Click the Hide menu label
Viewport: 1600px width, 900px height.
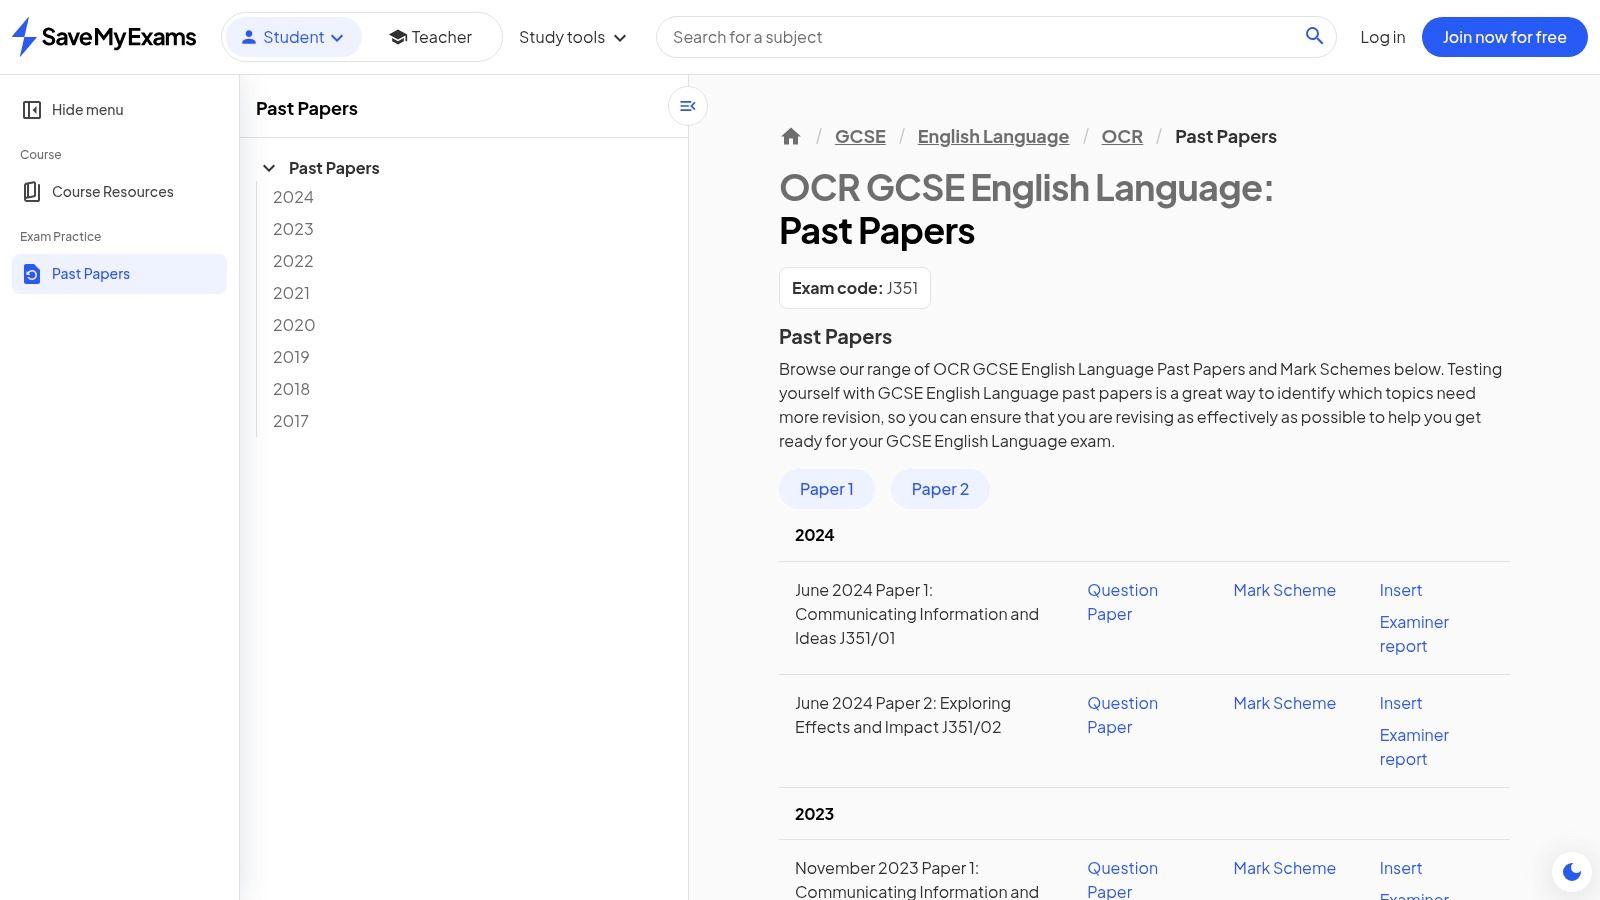(x=88, y=110)
